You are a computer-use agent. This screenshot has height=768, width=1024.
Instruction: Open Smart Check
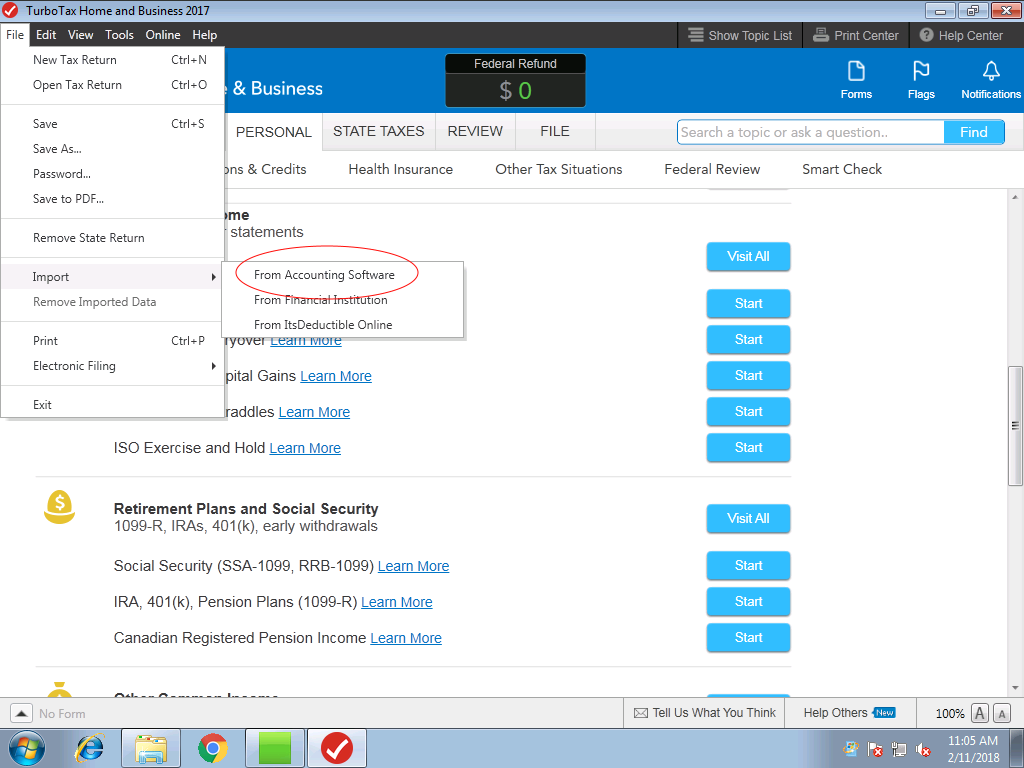[x=842, y=169]
